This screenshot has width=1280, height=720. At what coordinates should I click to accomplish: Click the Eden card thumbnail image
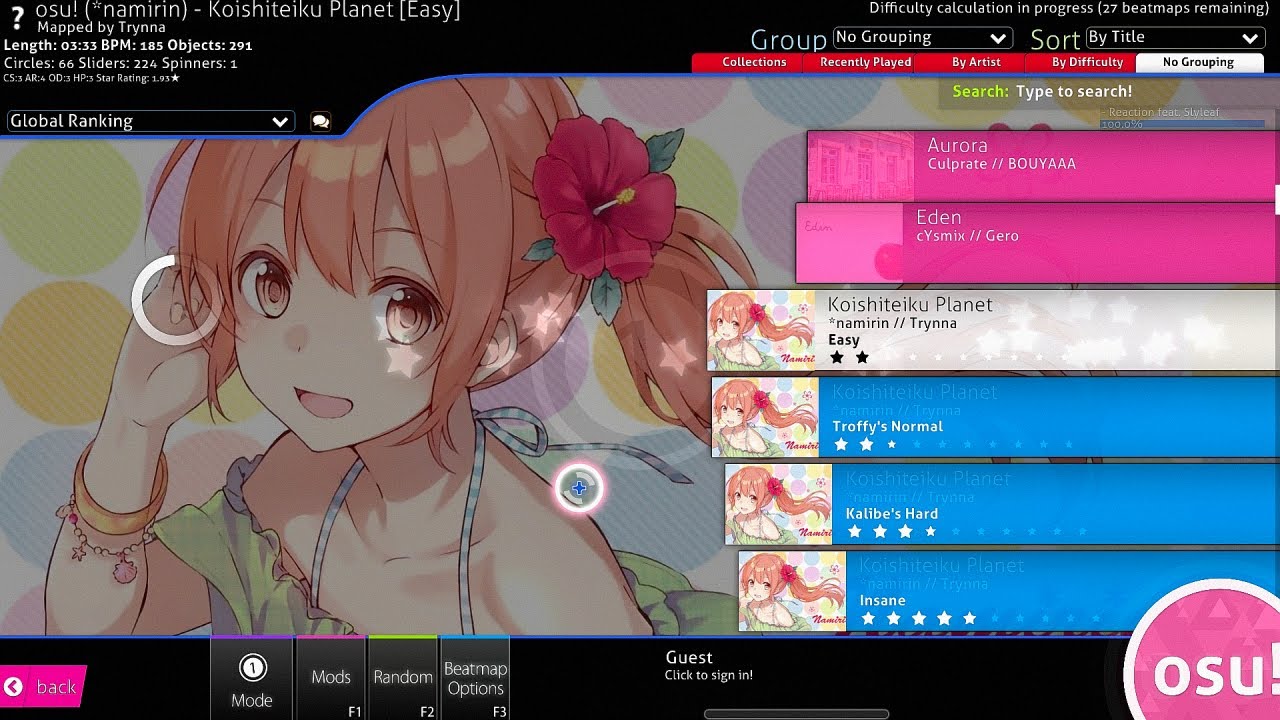coord(849,243)
